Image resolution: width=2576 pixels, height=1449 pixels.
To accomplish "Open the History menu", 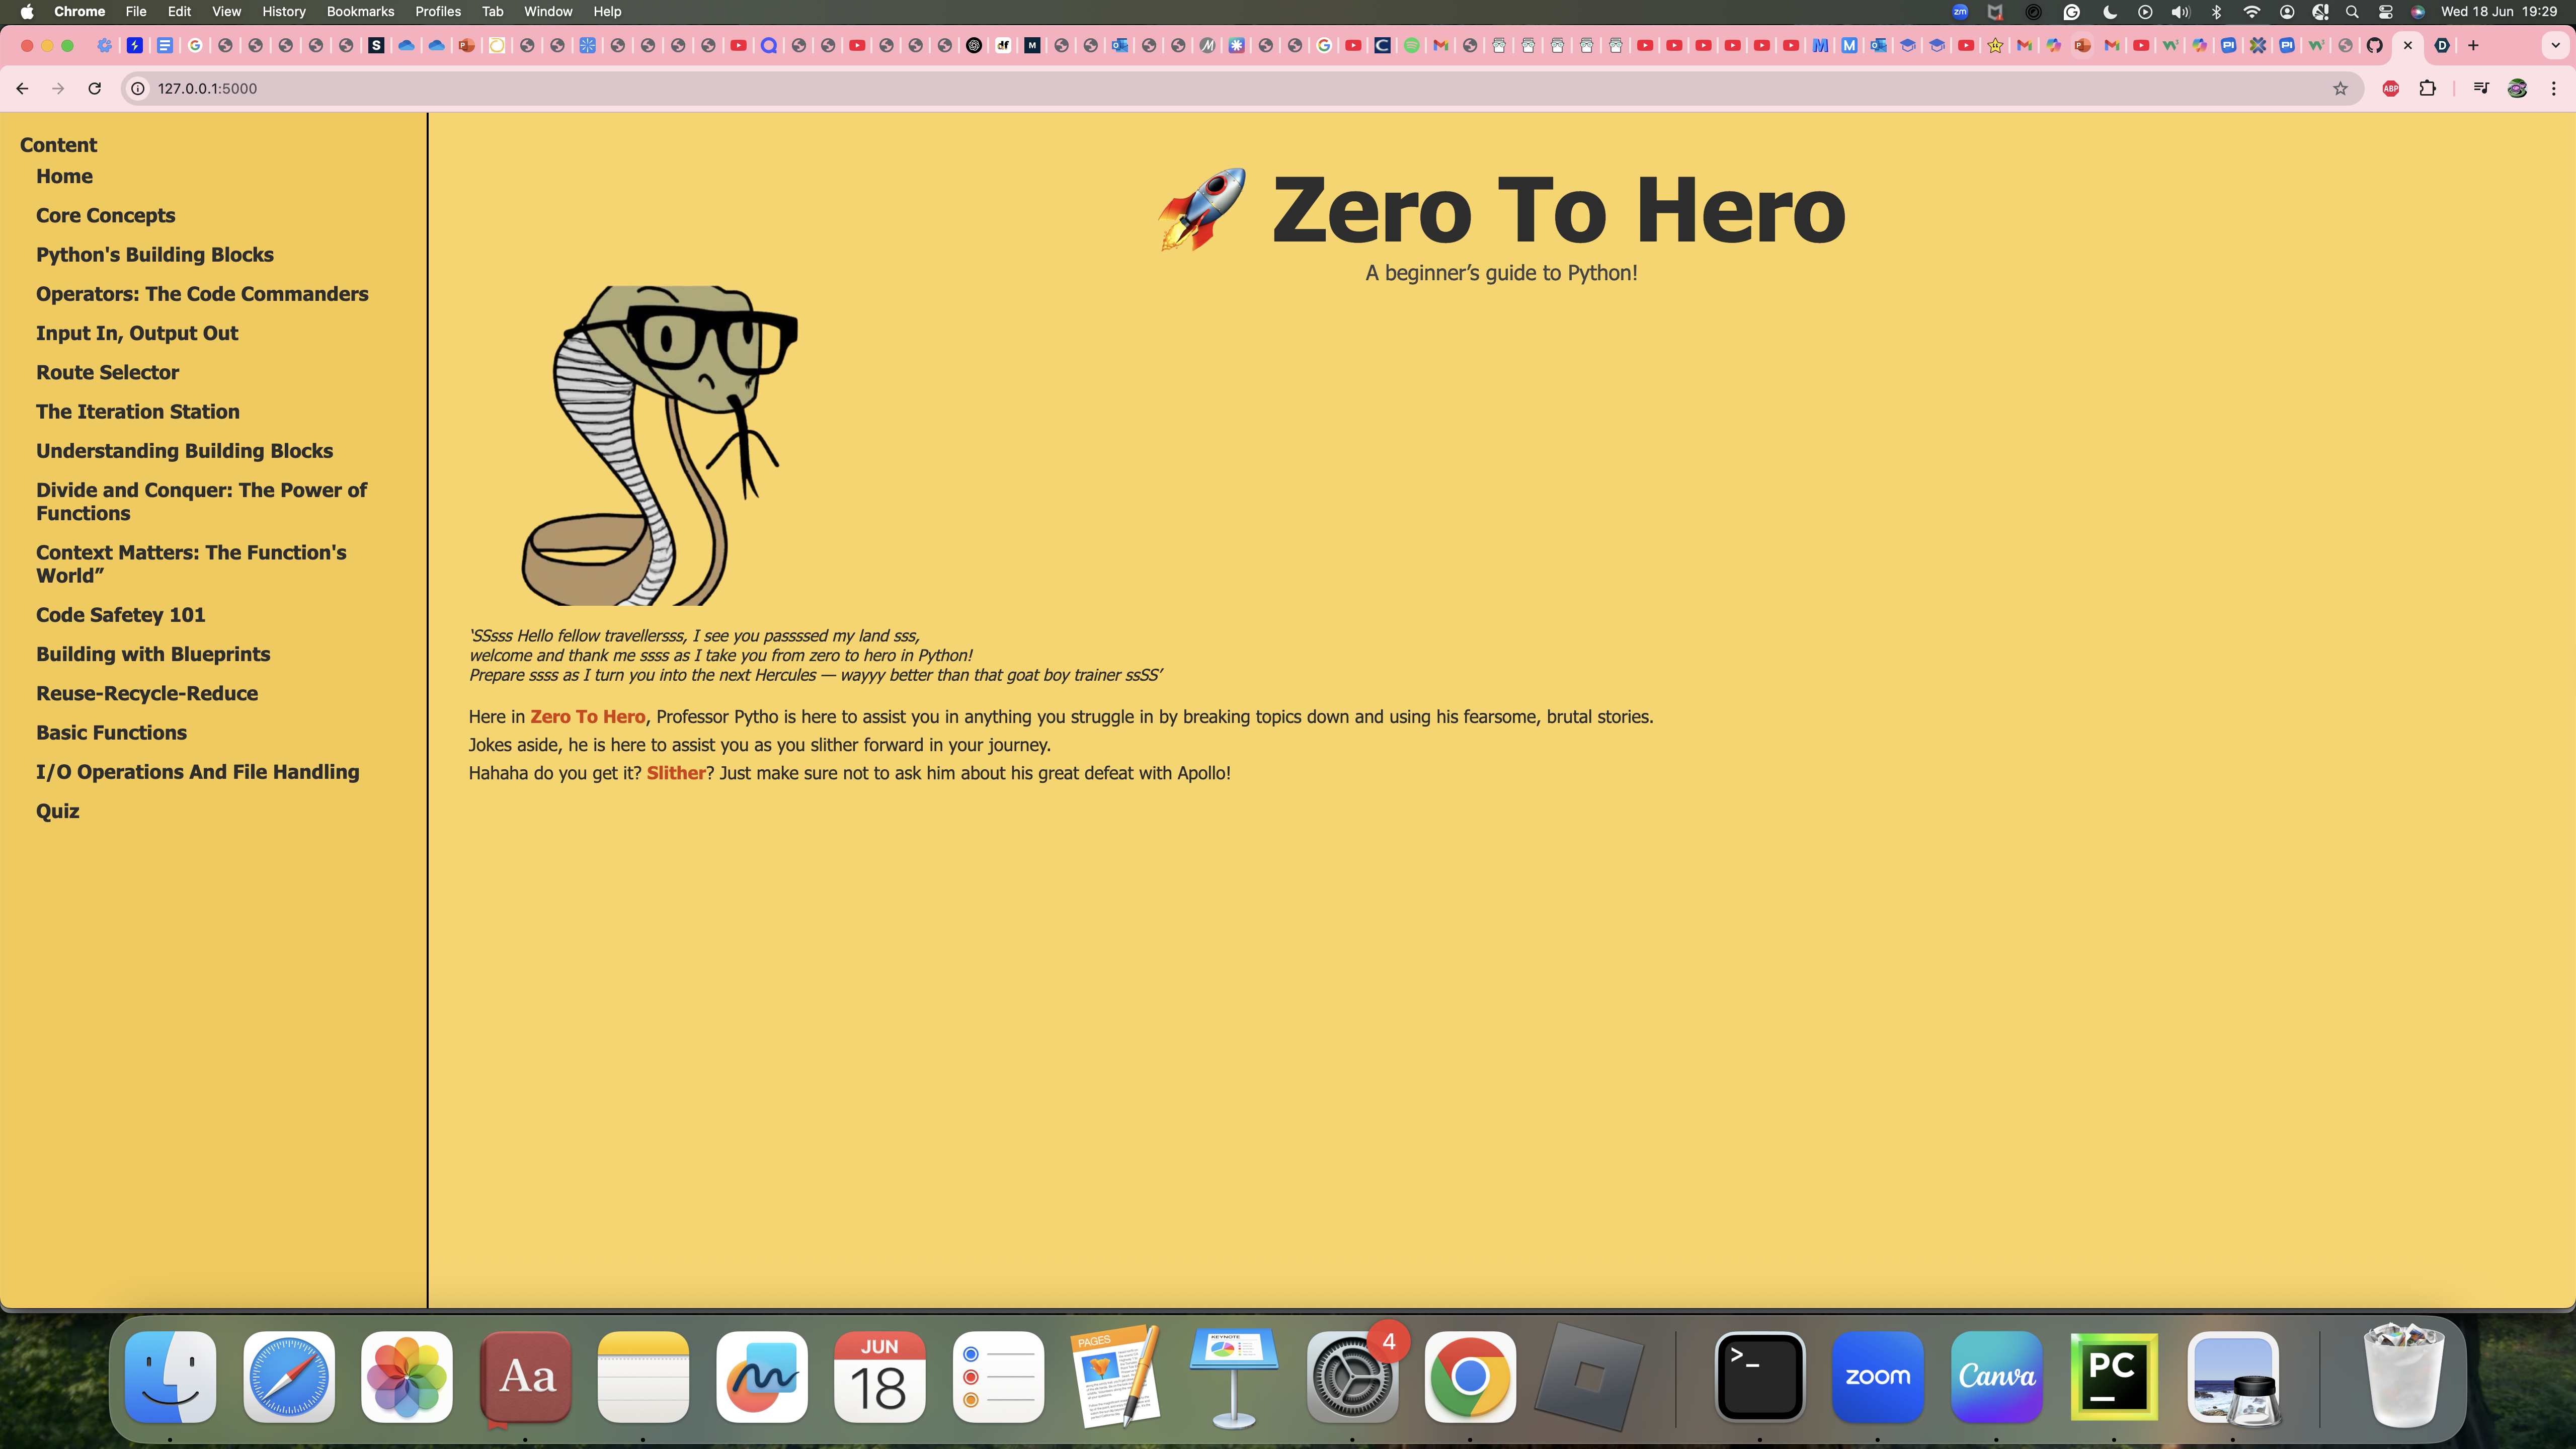I will pyautogui.click(x=283, y=12).
